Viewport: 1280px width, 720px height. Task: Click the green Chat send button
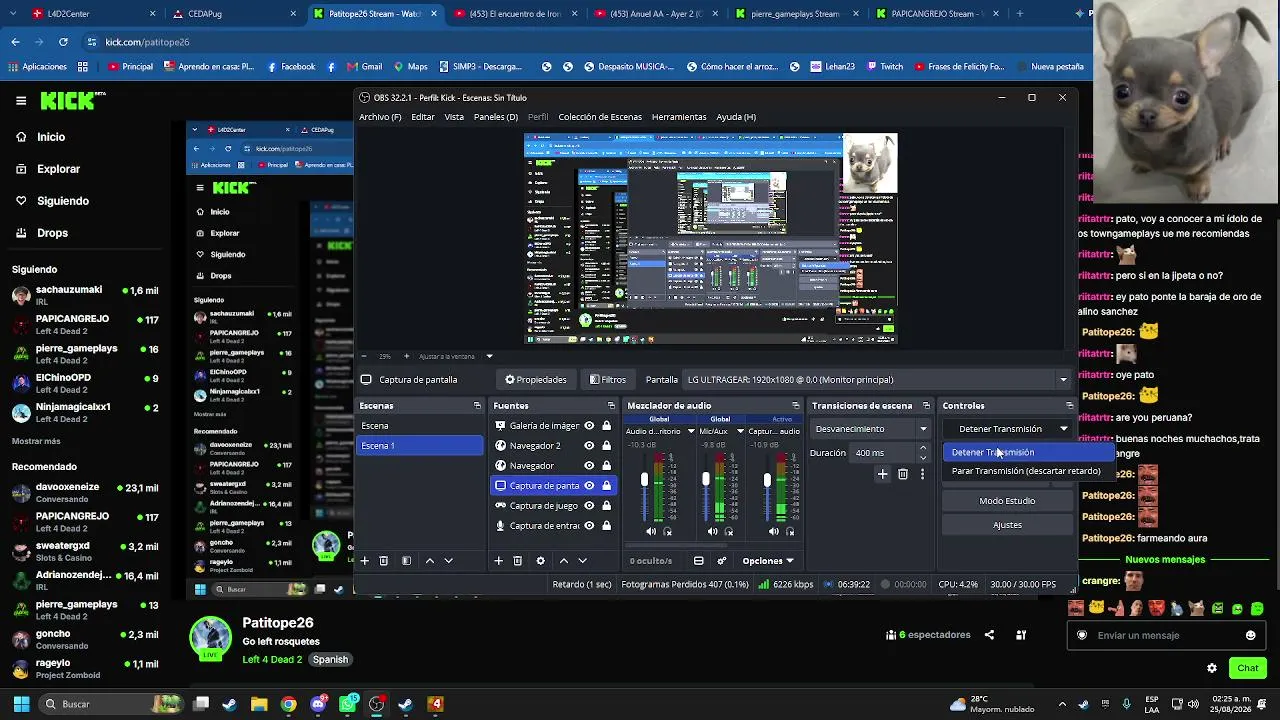(x=1247, y=668)
